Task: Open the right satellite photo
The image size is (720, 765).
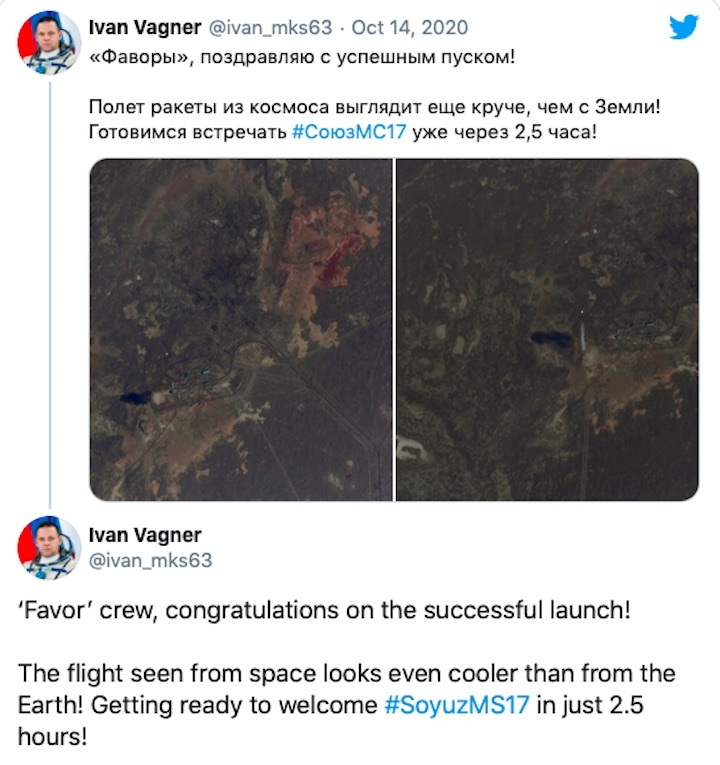Action: tap(548, 329)
